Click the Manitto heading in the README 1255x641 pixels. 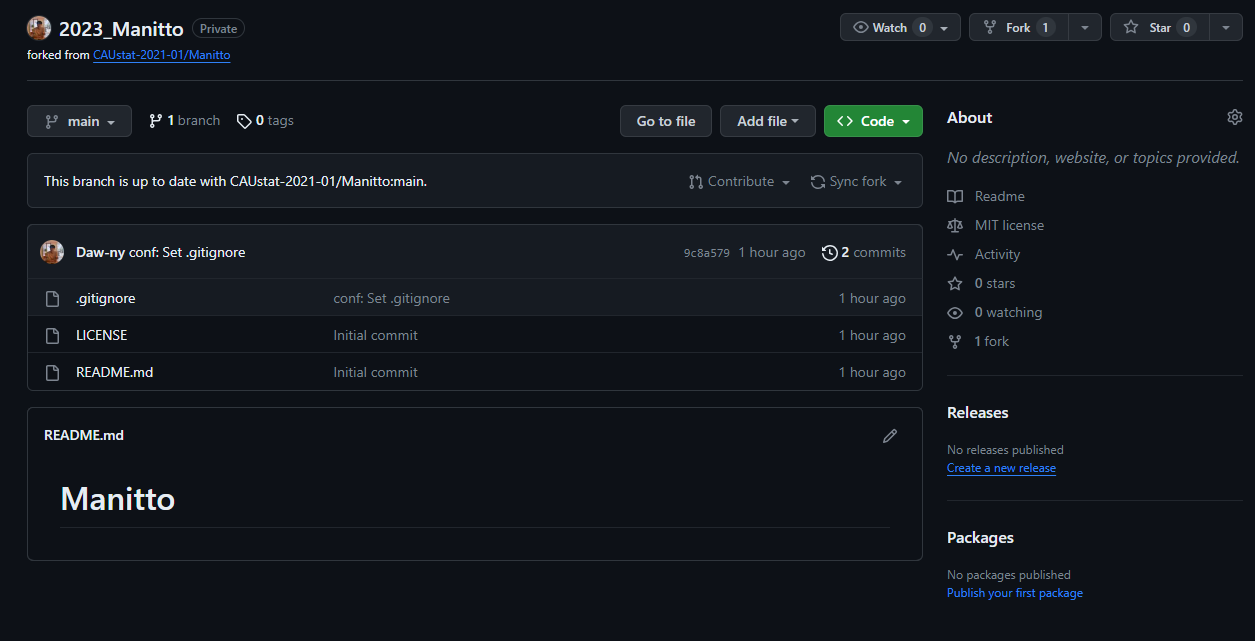tap(118, 498)
